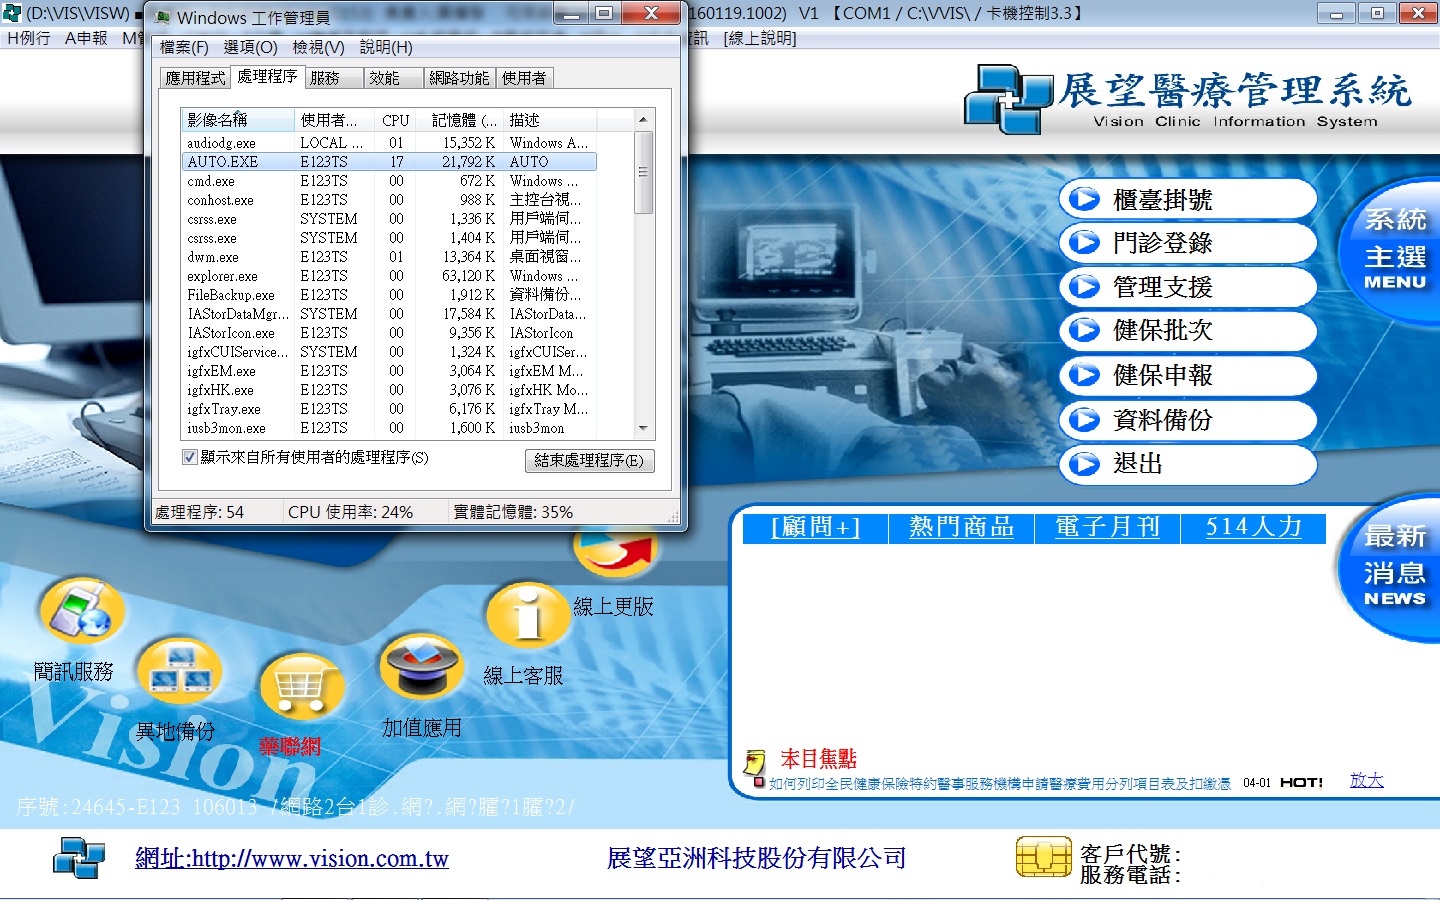Sort processes by 描述 column header
This screenshot has width=1440, height=900.
coord(550,120)
